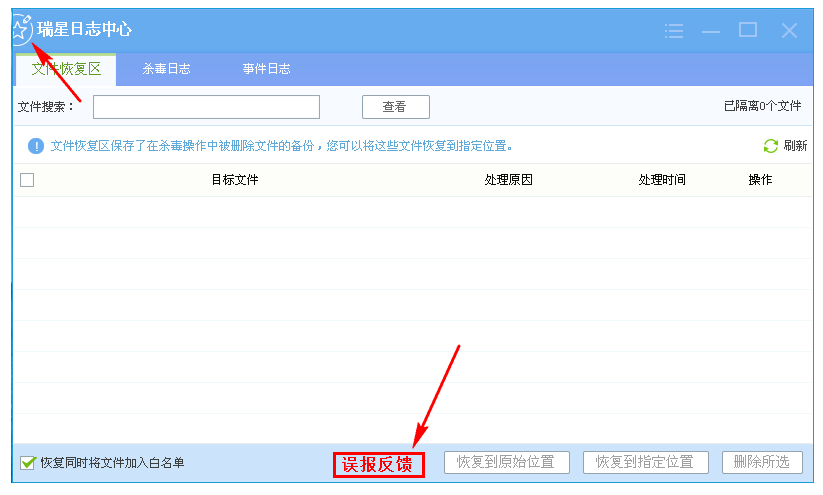Maximize the 瑞星日志中心 window

click(748, 30)
